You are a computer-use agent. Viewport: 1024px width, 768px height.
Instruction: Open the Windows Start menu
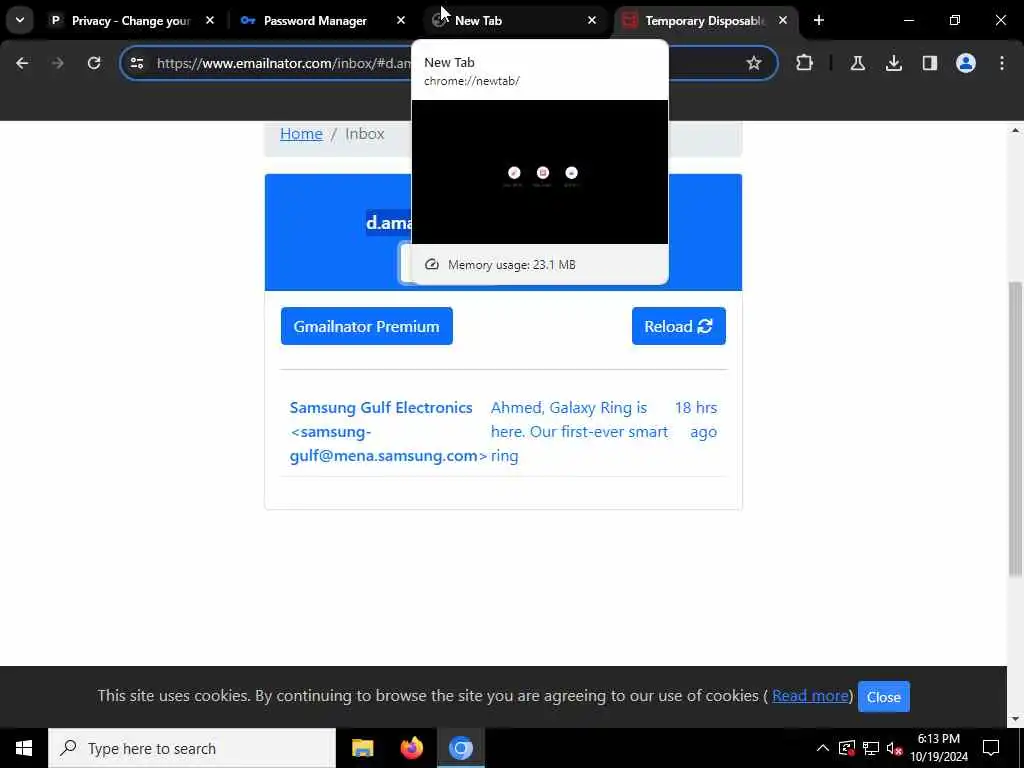[24, 748]
